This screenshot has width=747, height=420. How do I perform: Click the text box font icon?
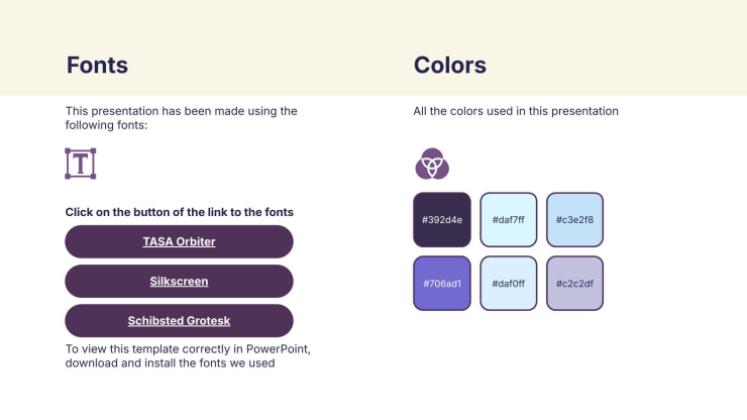click(x=80, y=163)
